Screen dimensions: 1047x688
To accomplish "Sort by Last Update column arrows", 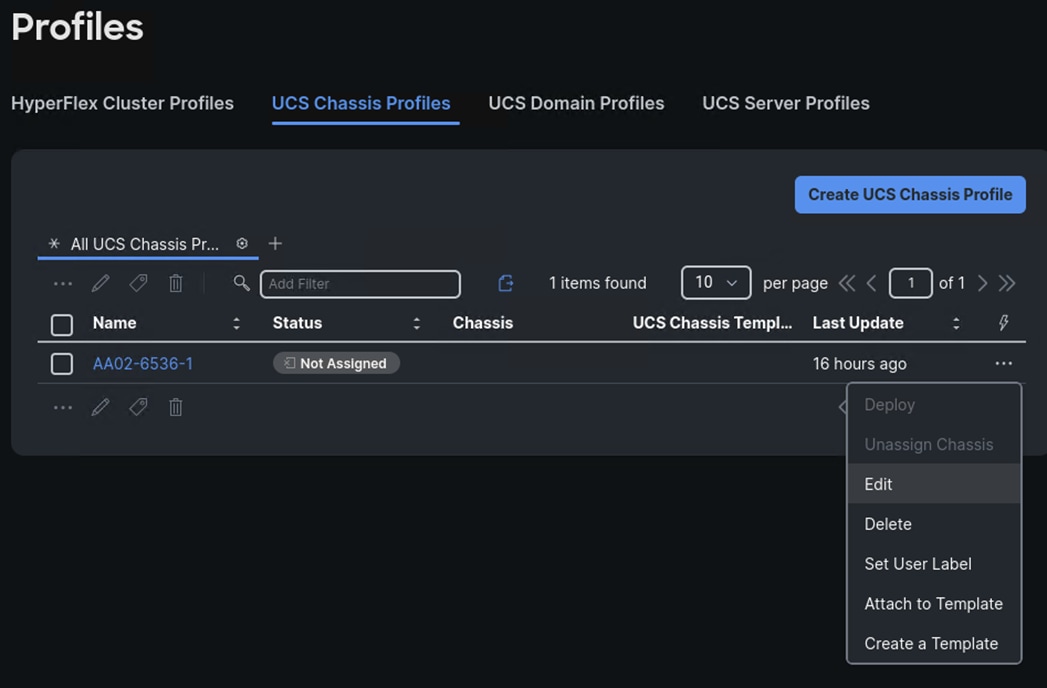I will (x=956, y=323).
